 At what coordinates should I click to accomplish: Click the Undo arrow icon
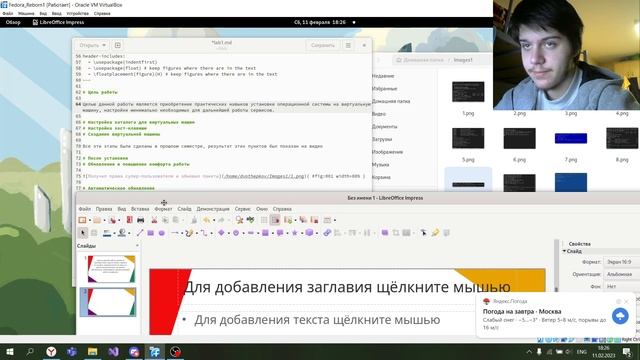[207, 220]
